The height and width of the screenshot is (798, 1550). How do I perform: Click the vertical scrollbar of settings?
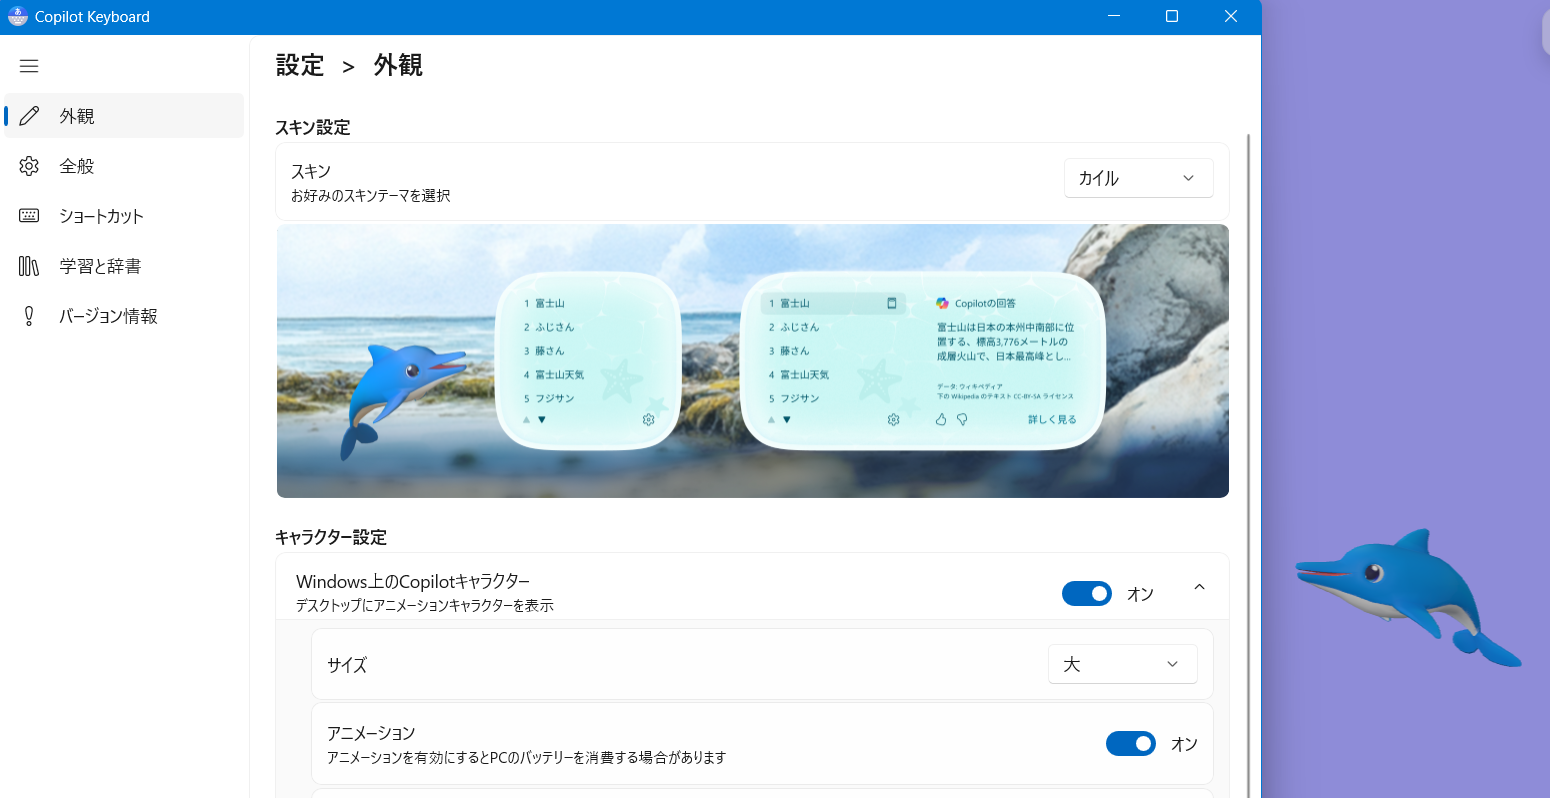pyautogui.click(x=1248, y=465)
